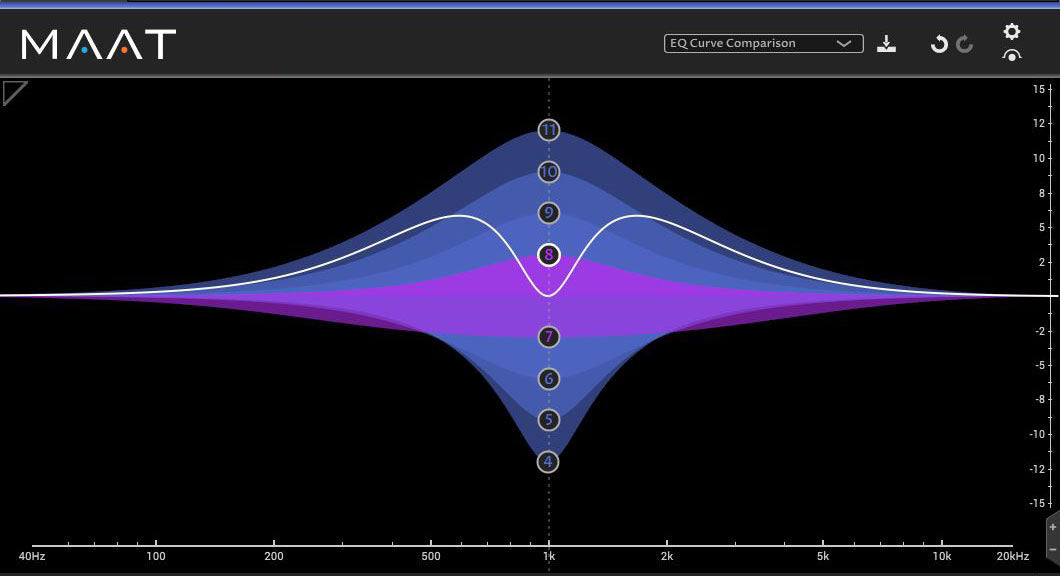
Task: Select EQ band node 7
Action: tap(548, 337)
